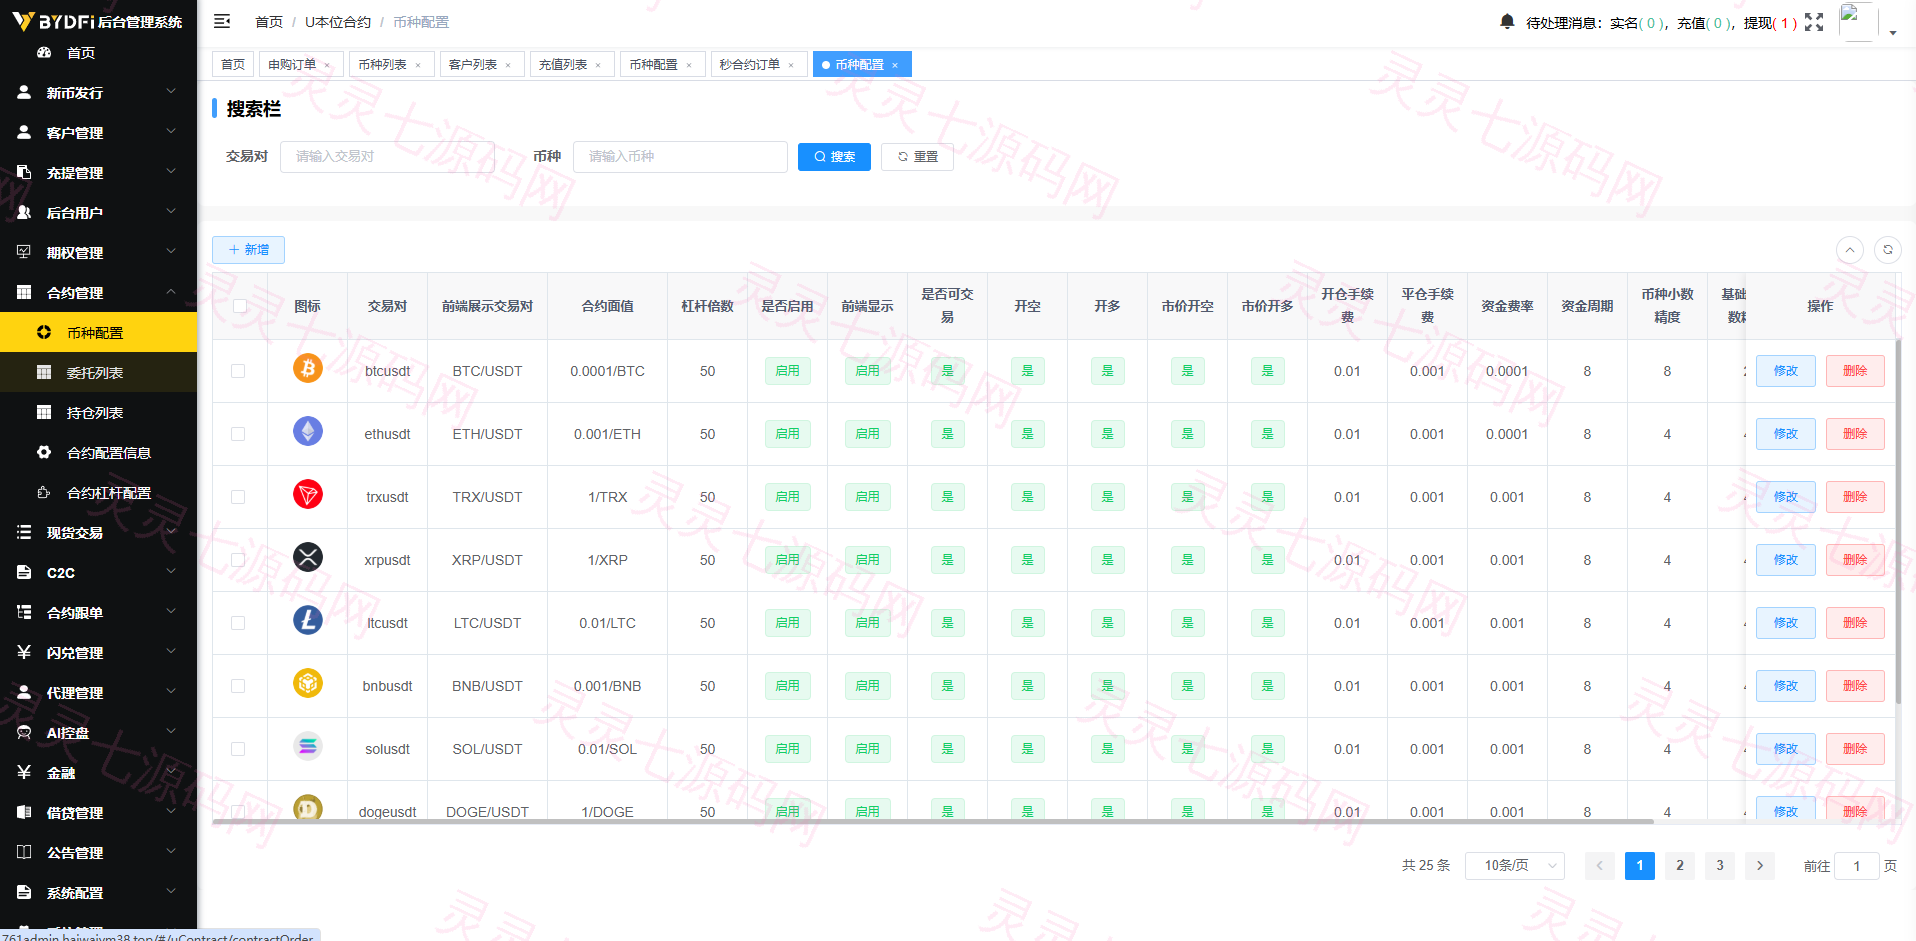Image resolution: width=1916 pixels, height=941 pixels.
Task: Open the user avatar dropdown arrow
Action: point(1893,33)
